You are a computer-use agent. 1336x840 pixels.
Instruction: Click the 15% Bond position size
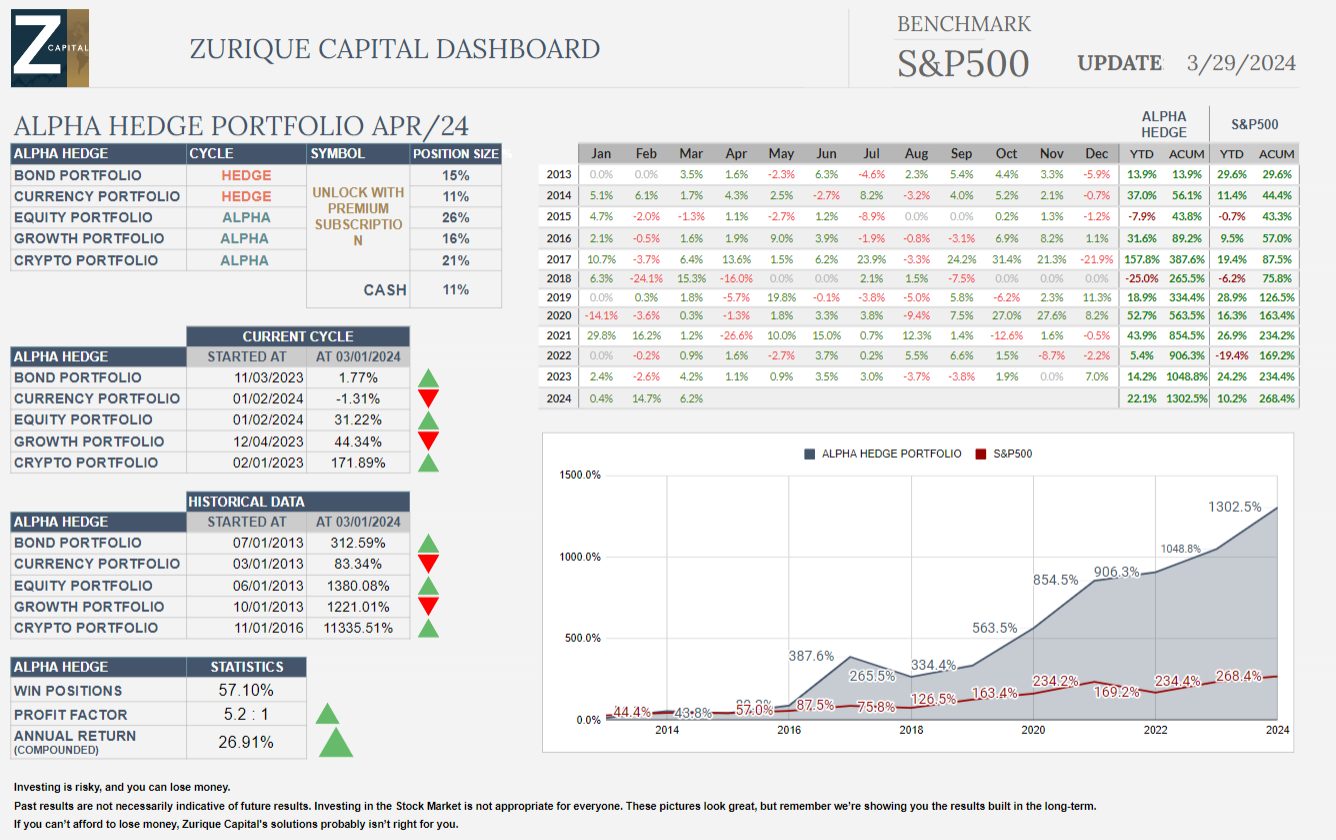pyautogui.click(x=456, y=175)
